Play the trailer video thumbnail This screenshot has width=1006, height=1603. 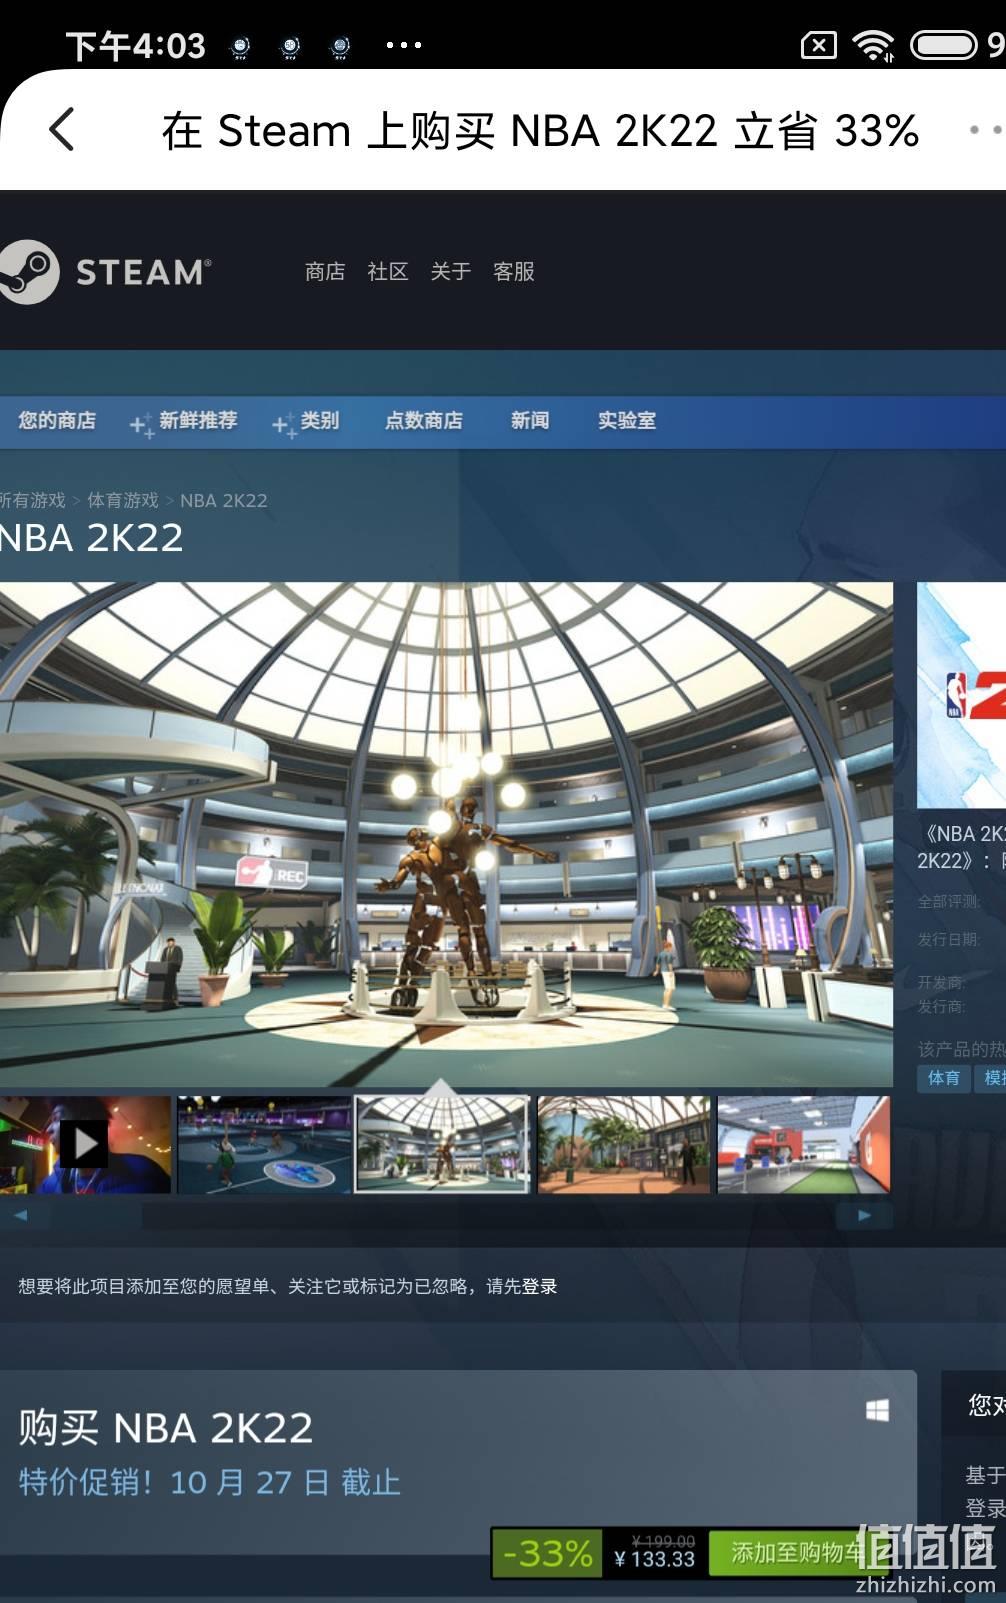(85, 1144)
